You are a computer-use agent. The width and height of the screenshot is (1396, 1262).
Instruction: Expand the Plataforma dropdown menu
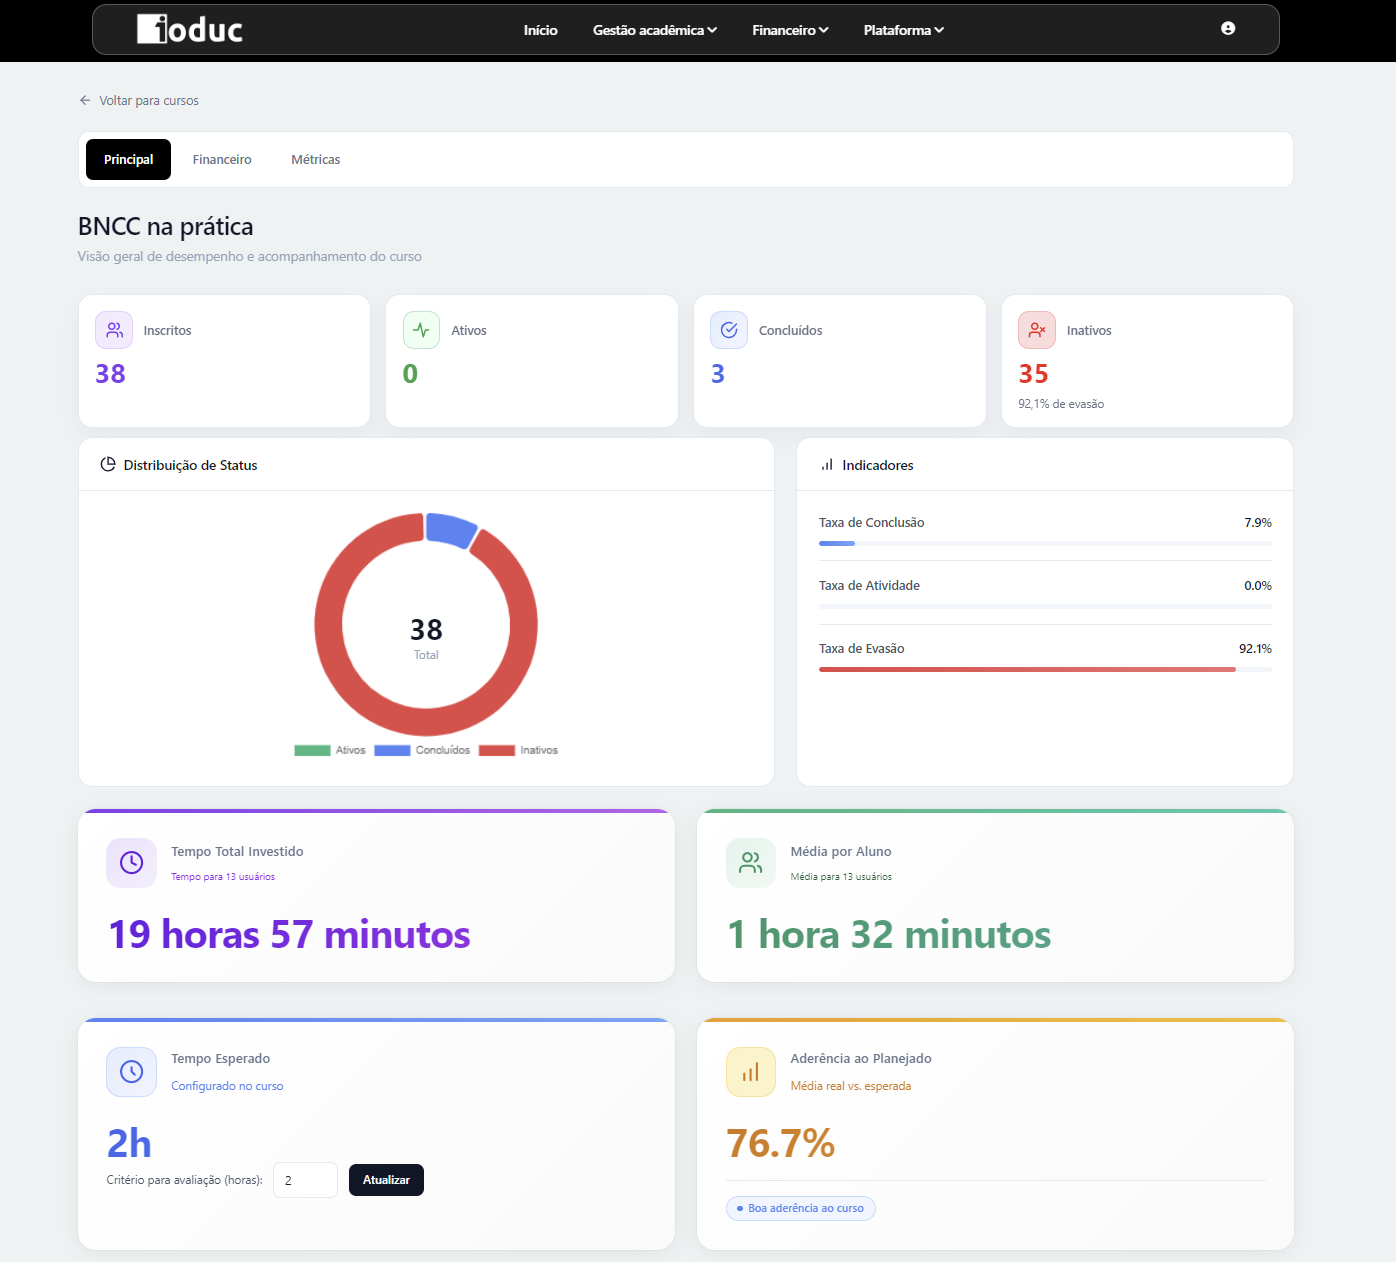point(903,30)
